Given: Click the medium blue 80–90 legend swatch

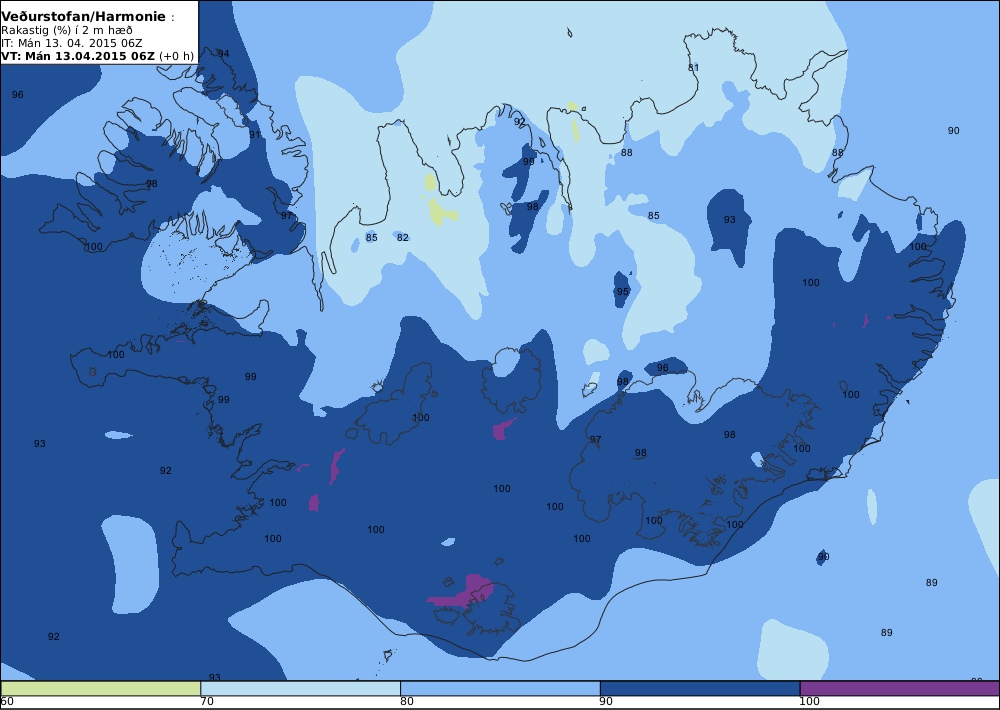Looking at the screenshot, I should (x=500, y=688).
